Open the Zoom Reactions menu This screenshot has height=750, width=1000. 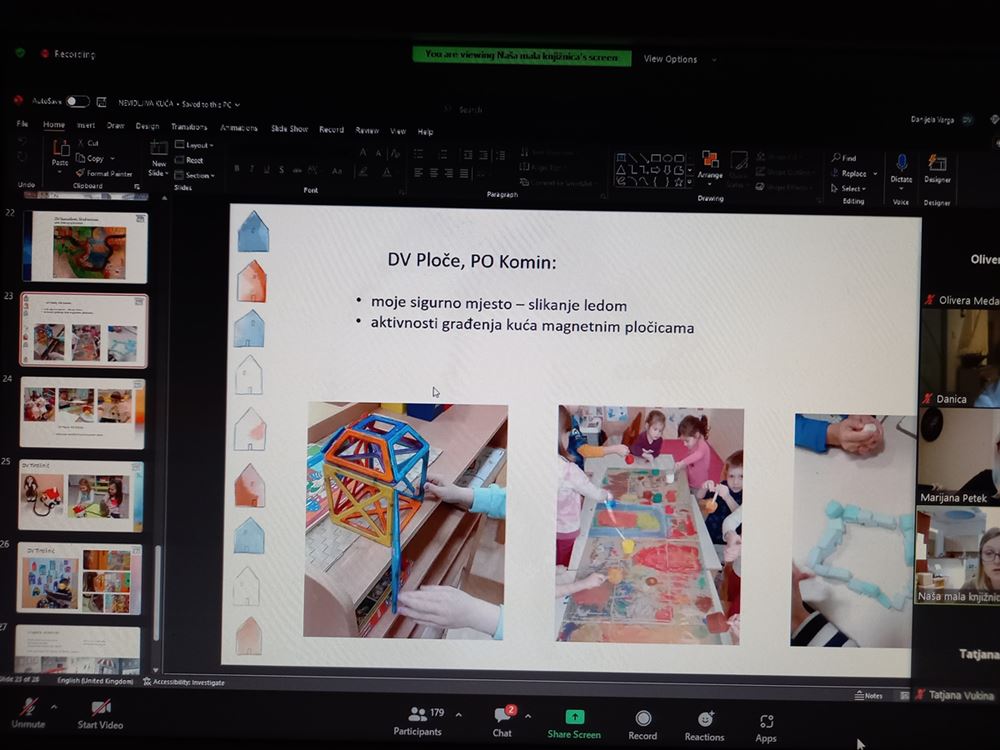click(x=705, y=726)
